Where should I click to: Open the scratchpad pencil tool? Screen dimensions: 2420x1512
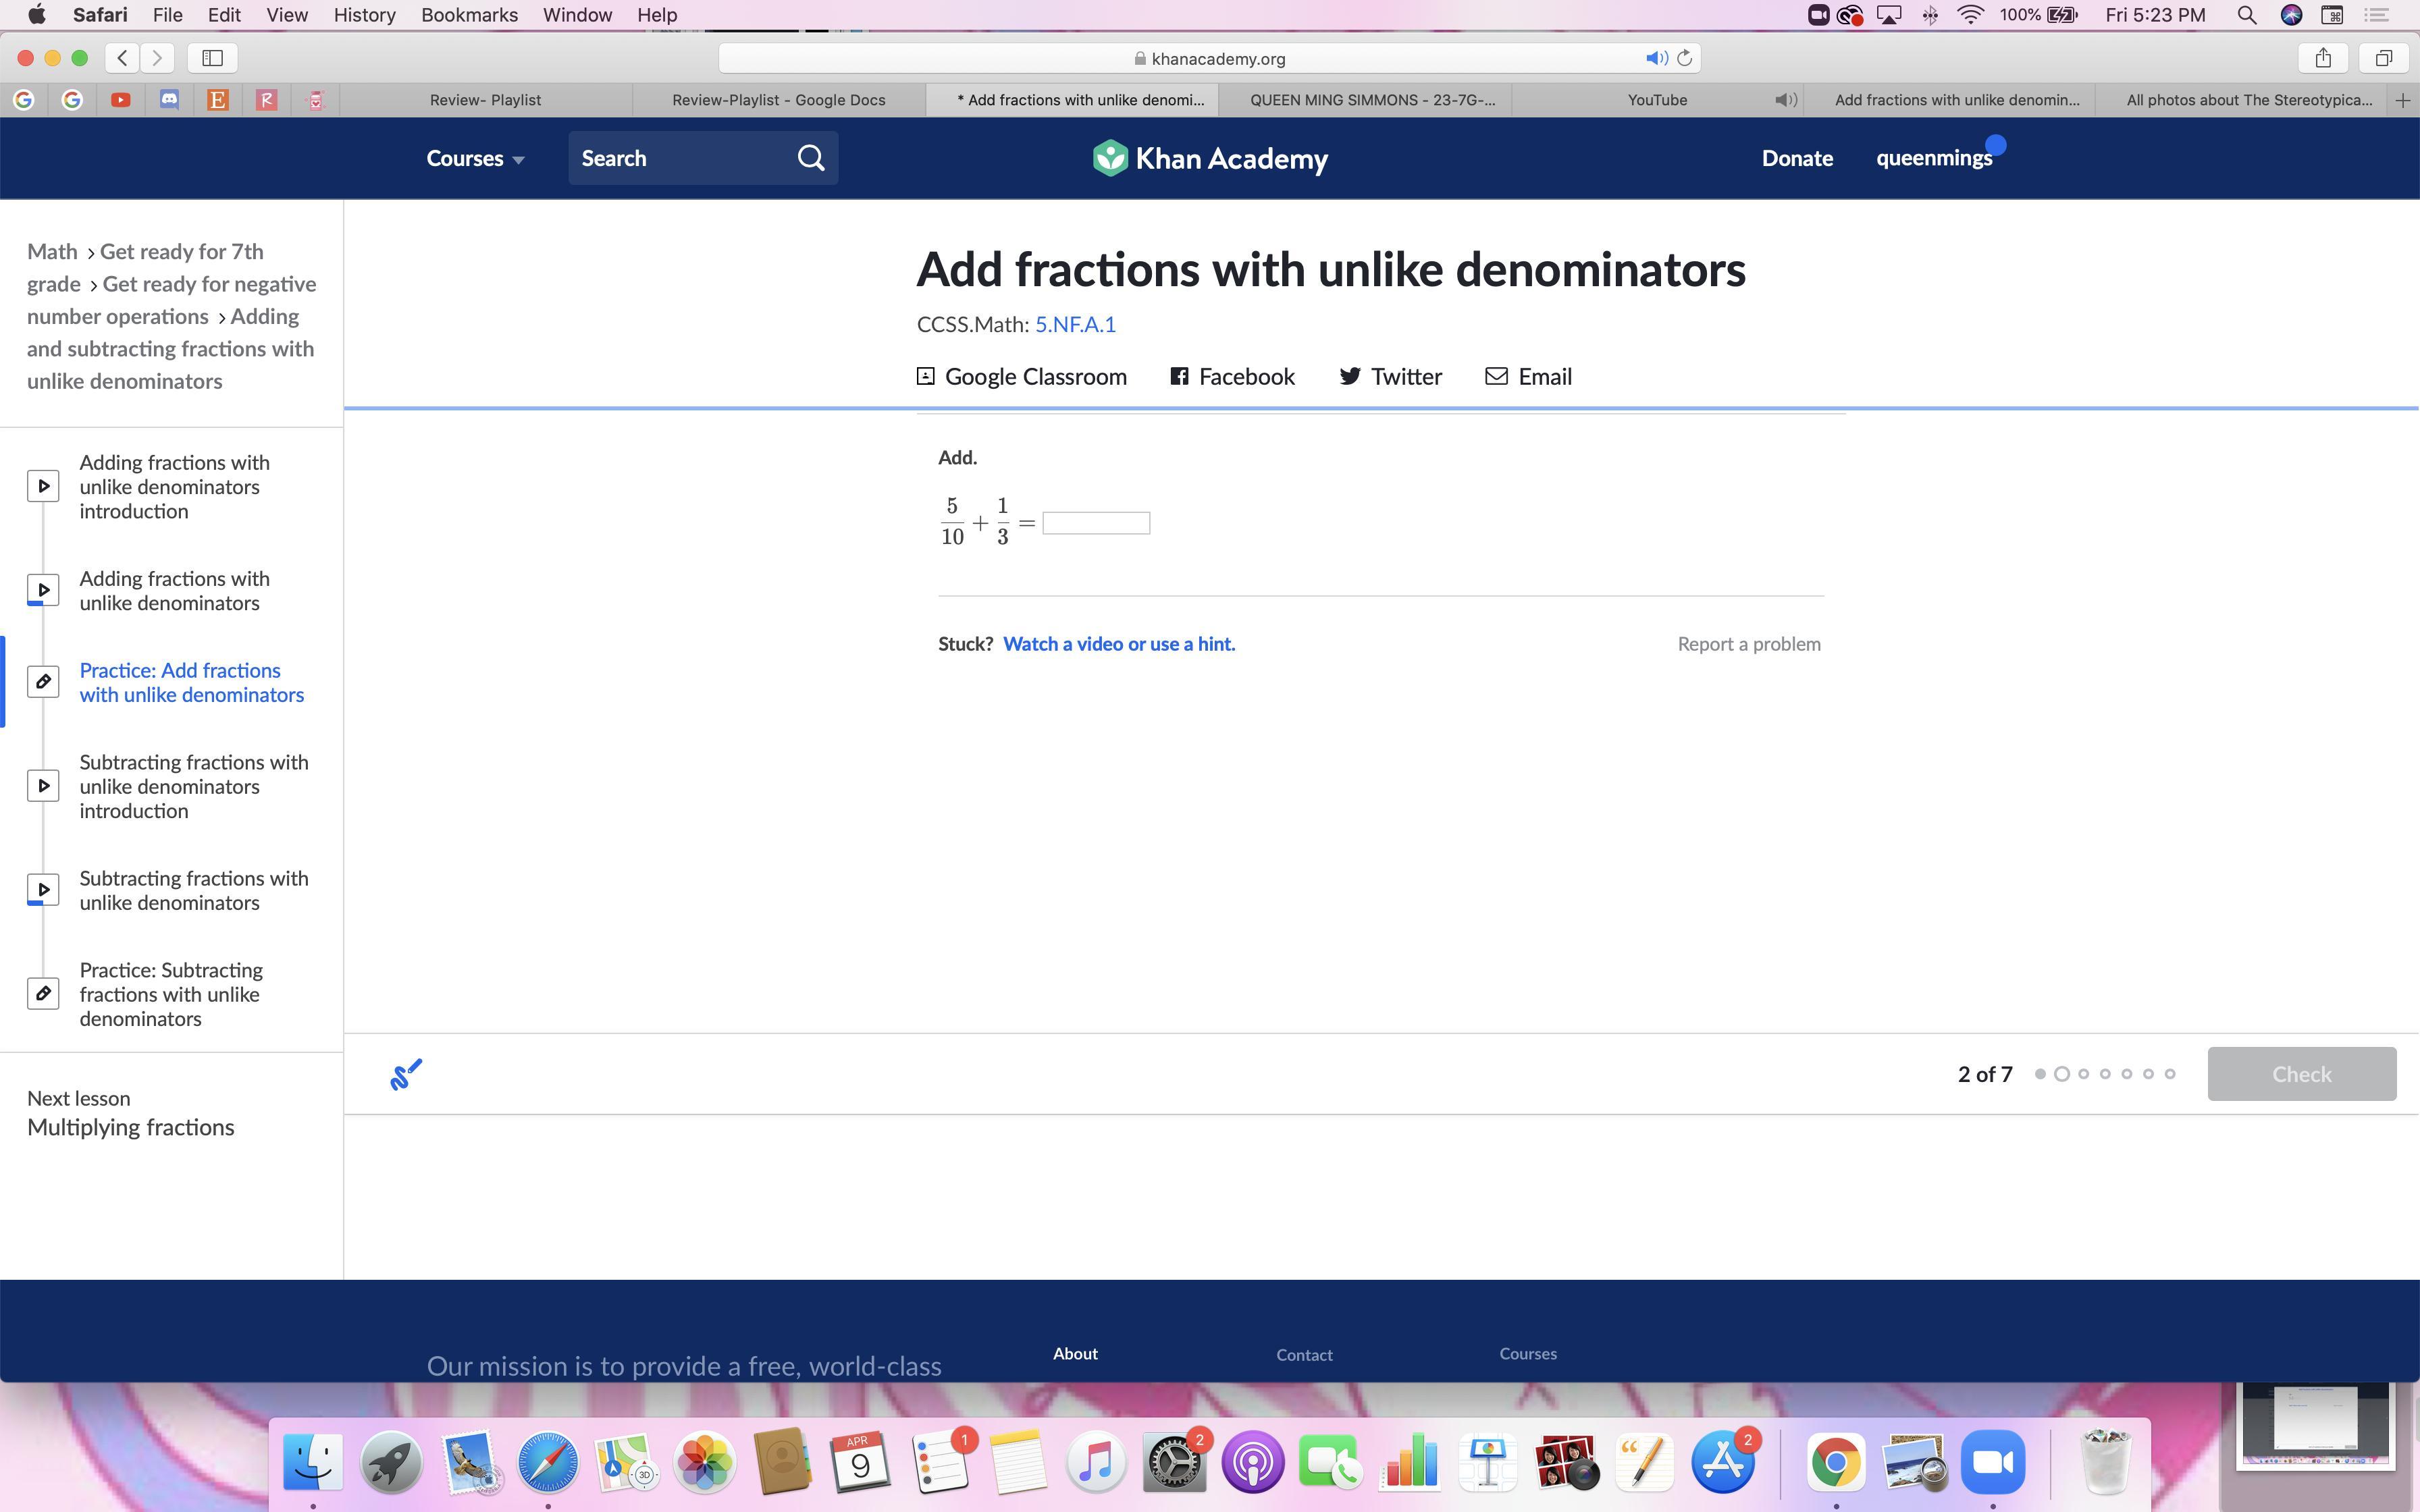[x=406, y=1074]
